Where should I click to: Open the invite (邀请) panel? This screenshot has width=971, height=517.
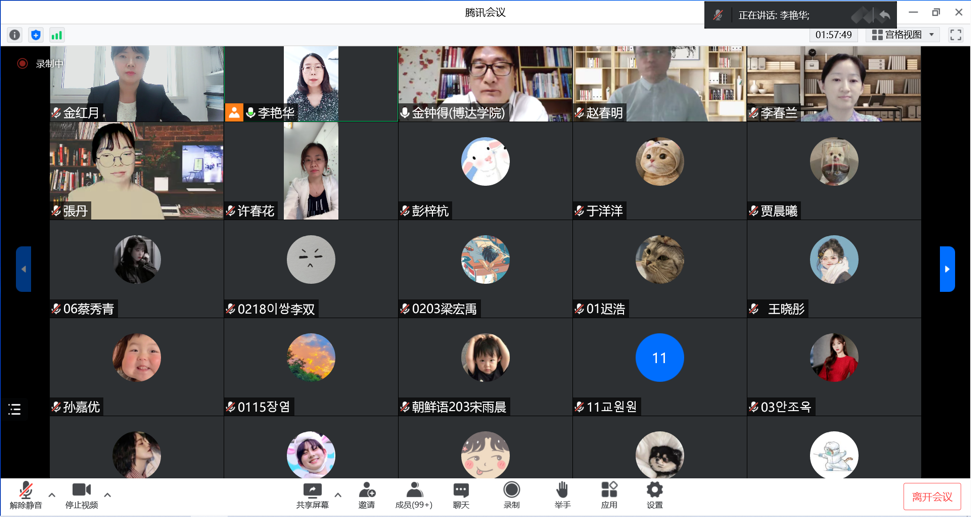tap(366, 494)
